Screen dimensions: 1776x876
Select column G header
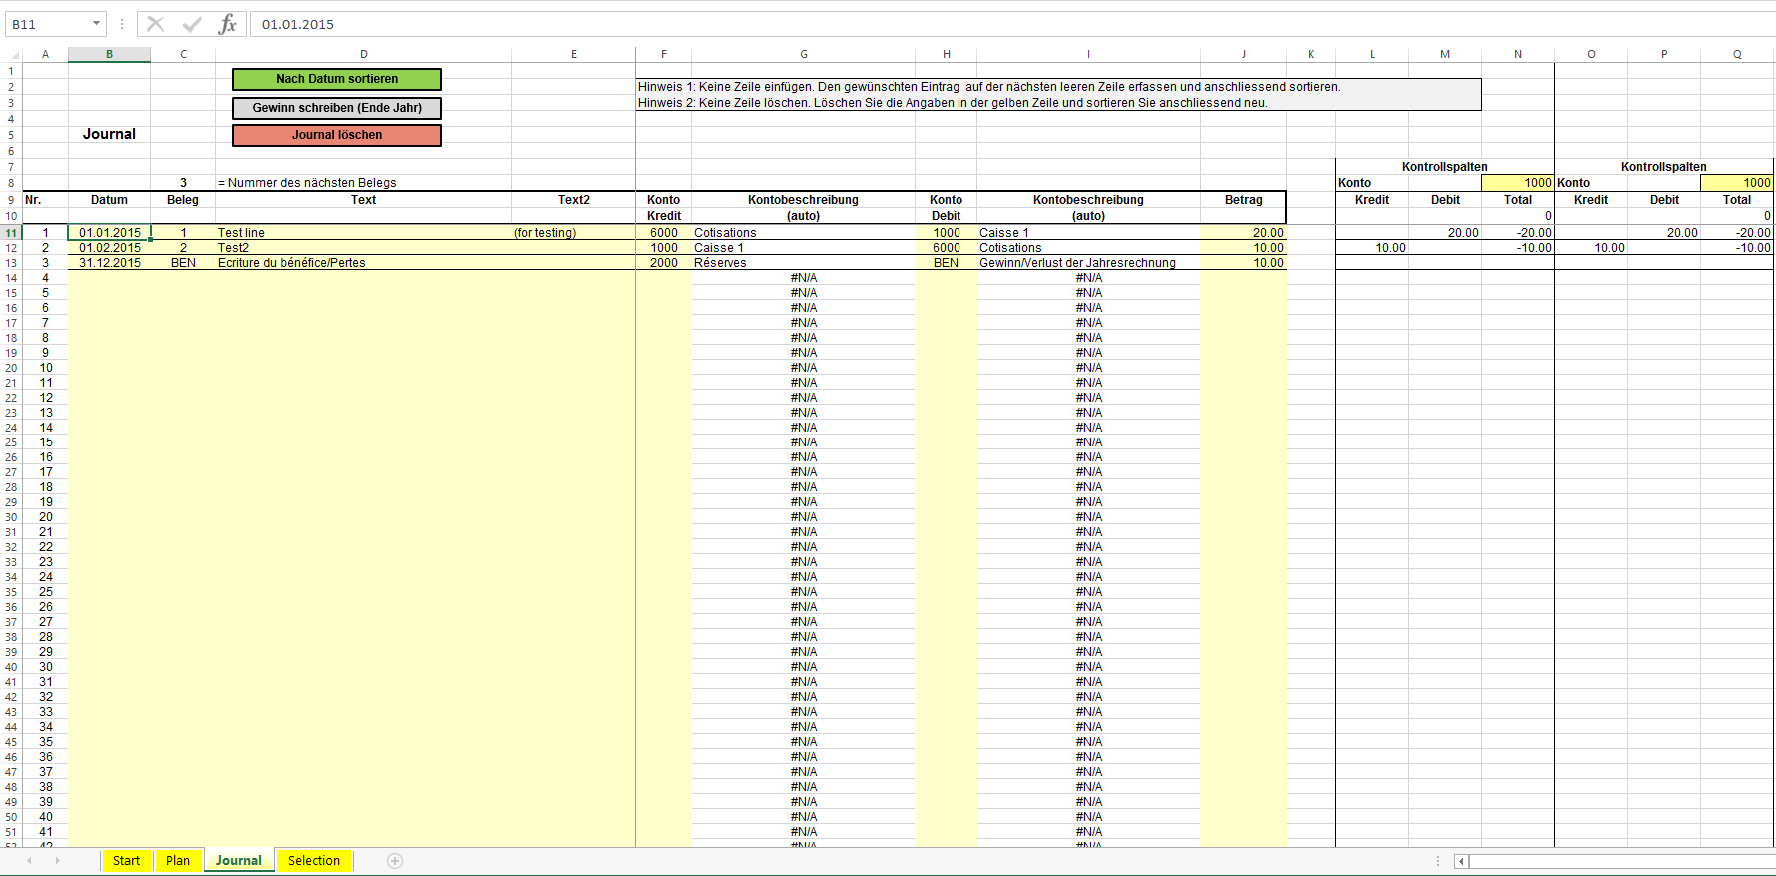coord(803,54)
